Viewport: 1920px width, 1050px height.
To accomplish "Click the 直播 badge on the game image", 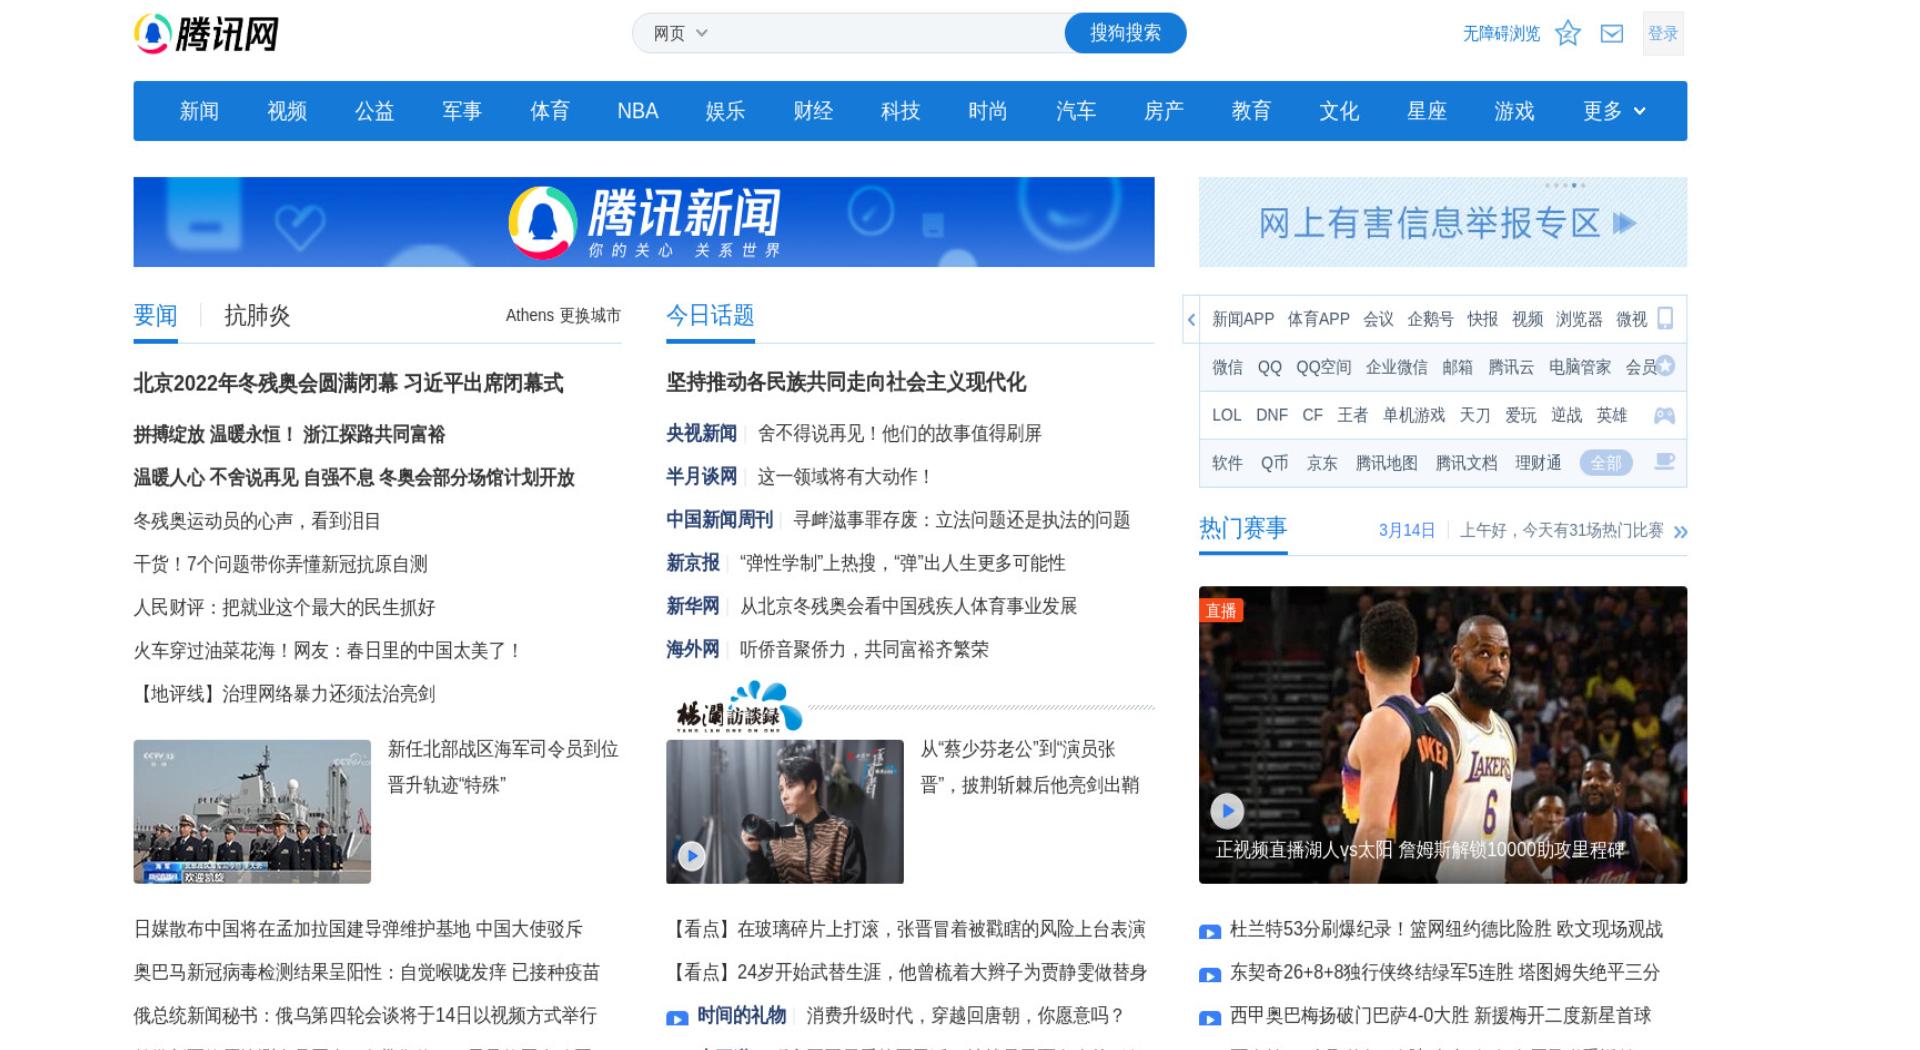I will pyautogui.click(x=1221, y=610).
